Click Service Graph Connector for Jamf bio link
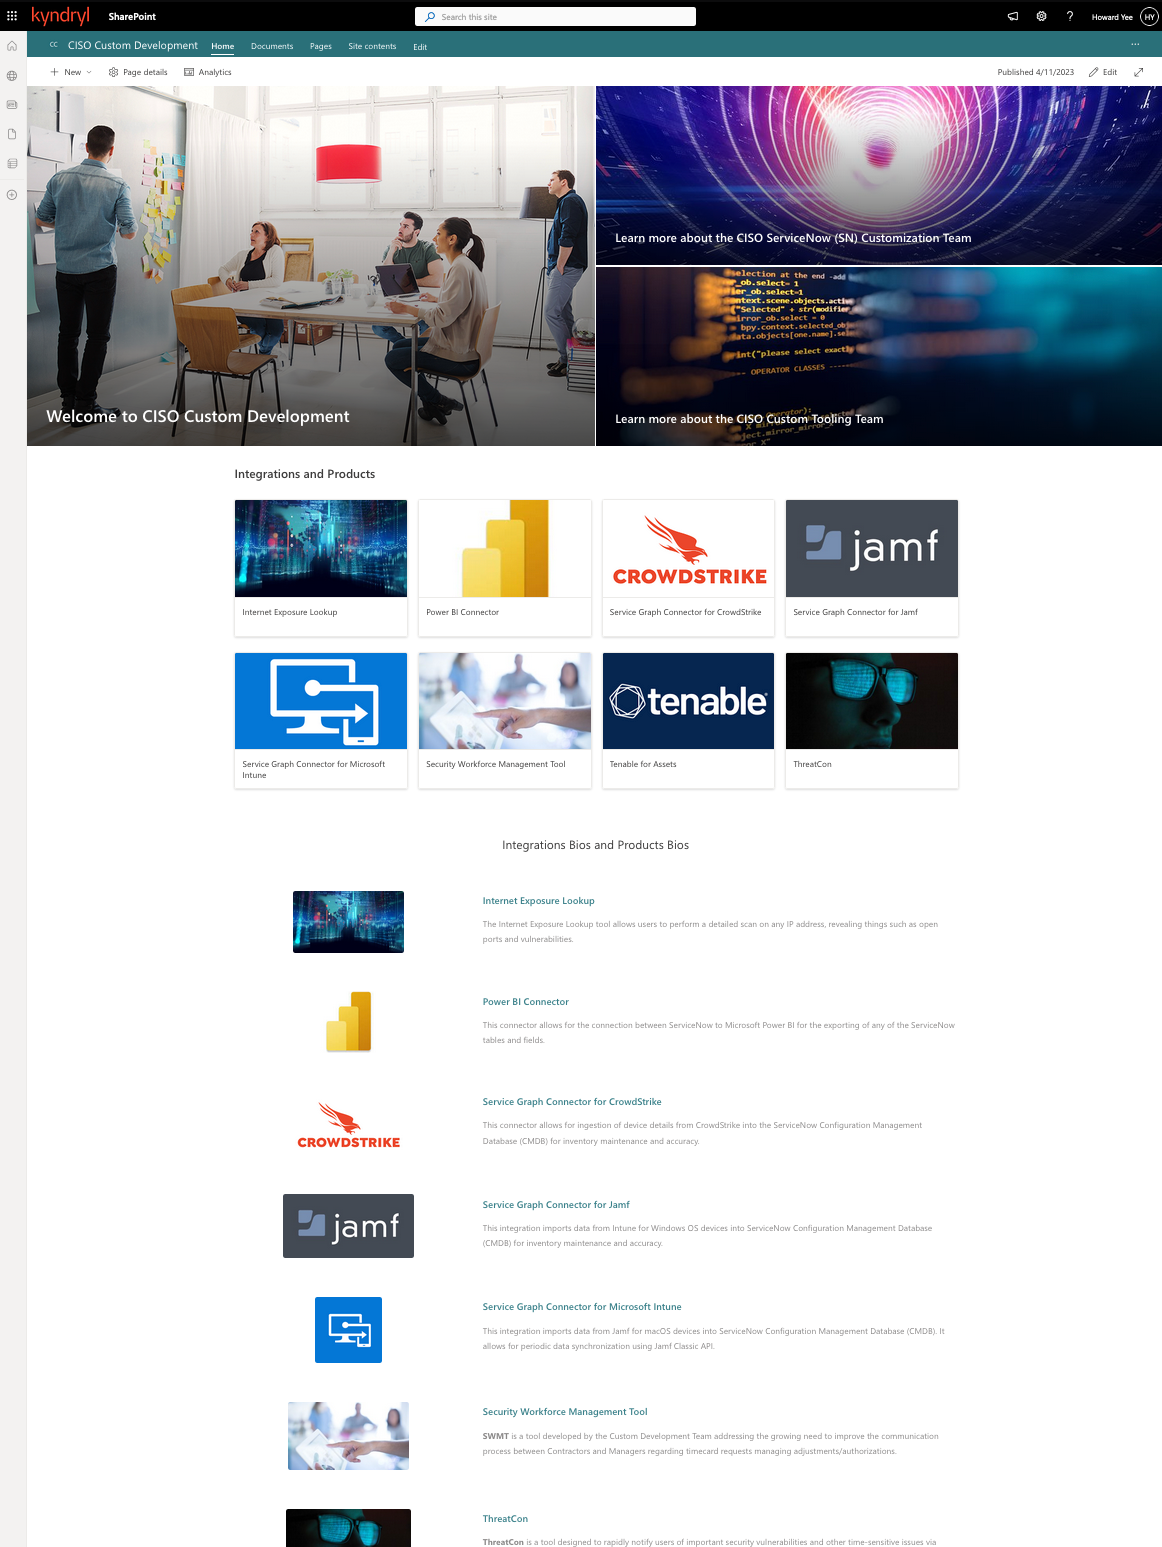Viewport: 1162px width, 1547px height. point(556,1205)
